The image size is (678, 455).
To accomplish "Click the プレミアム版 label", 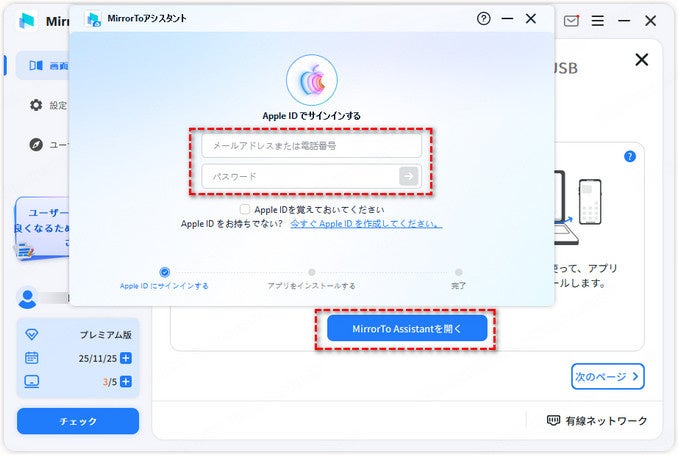I will [x=106, y=334].
